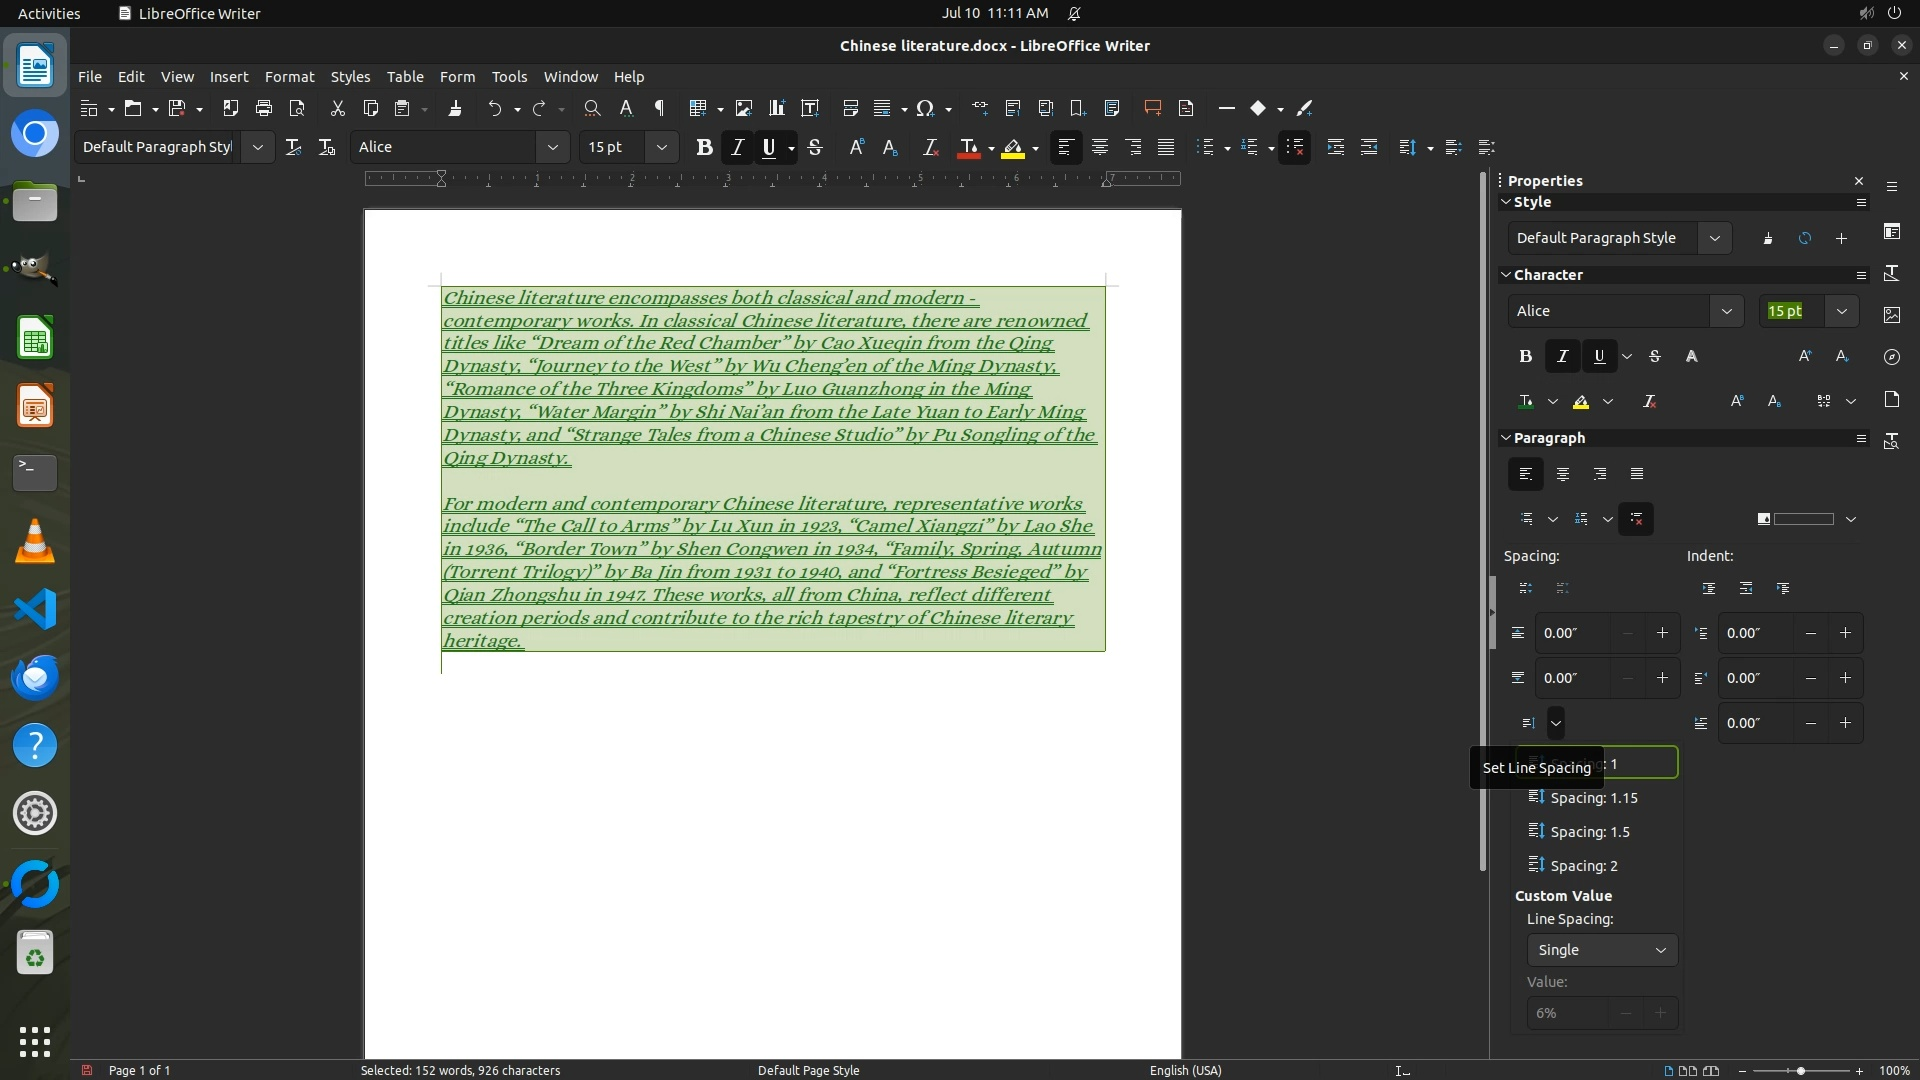Toggle formatting marks pilcrow icon
This screenshot has width=1920, height=1080.
coord(659,108)
